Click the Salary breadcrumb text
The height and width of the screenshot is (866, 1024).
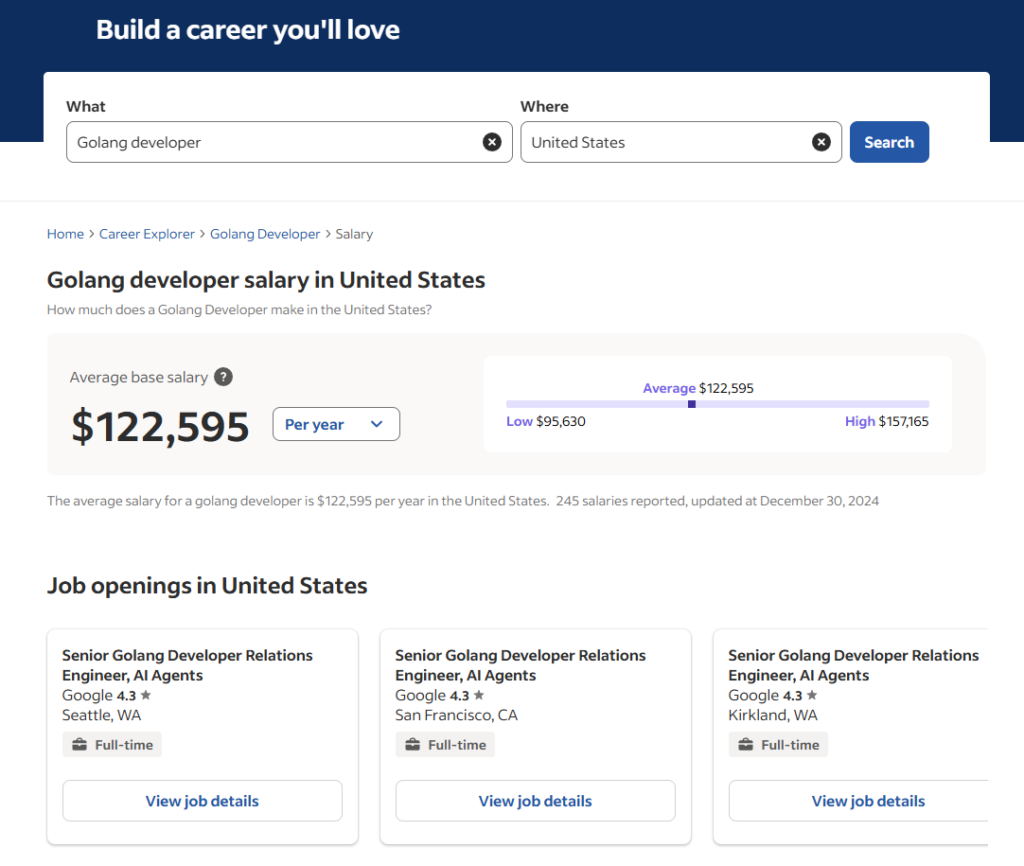click(354, 234)
